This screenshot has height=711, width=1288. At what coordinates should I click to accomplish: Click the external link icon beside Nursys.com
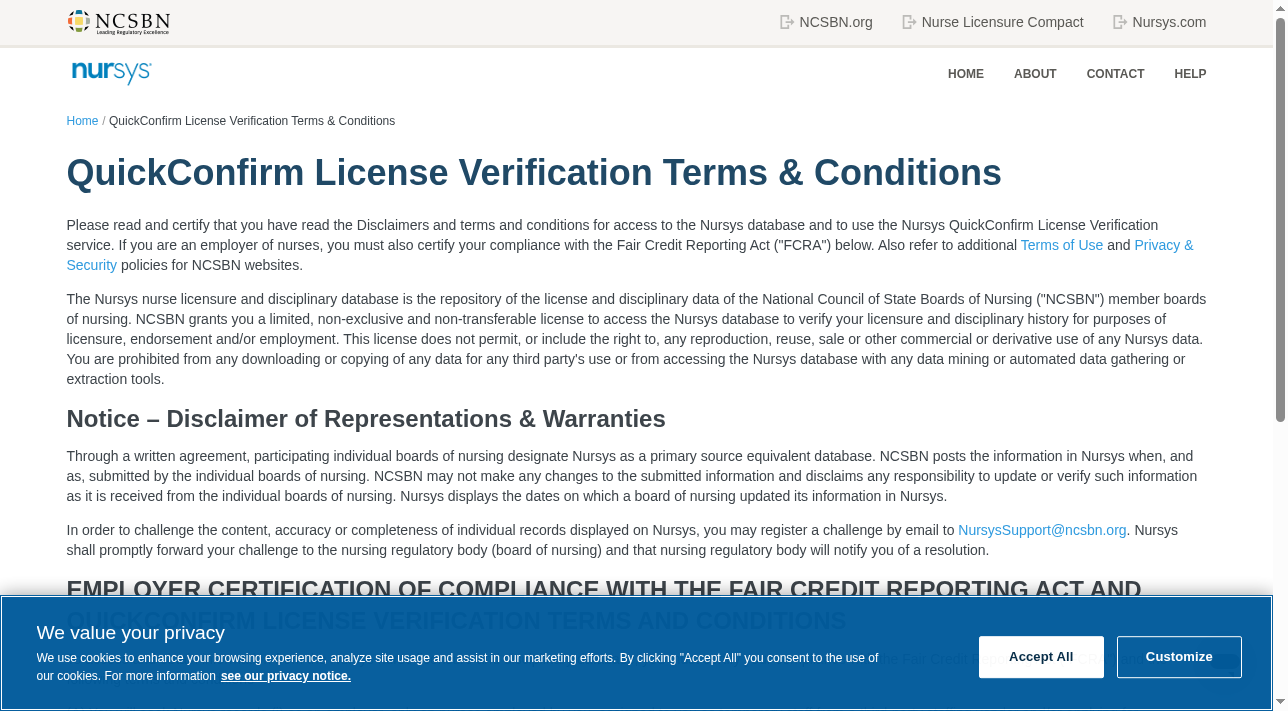(1120, 22)
